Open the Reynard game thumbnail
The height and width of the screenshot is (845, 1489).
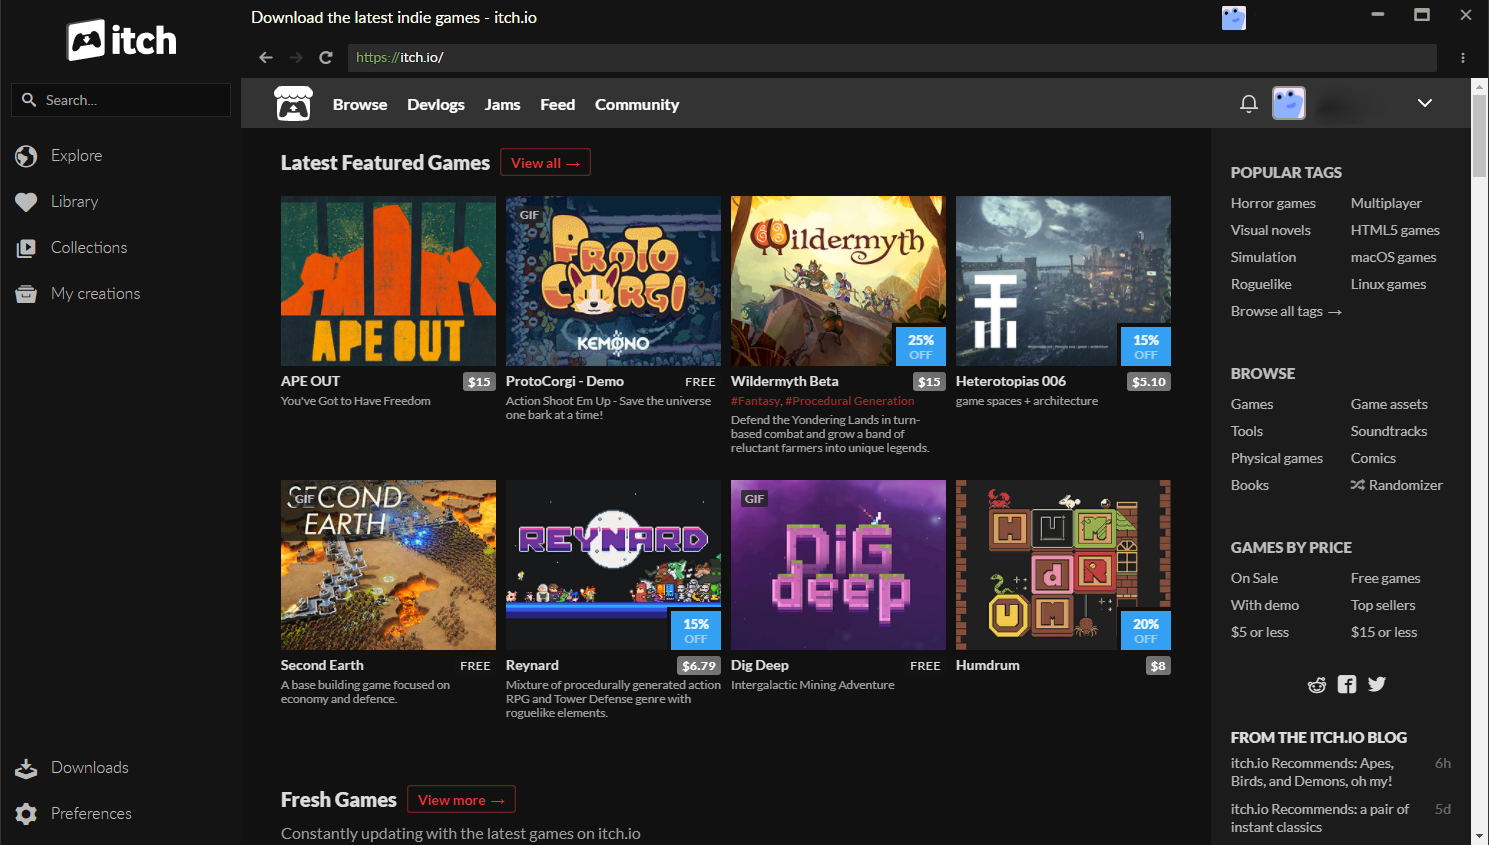[x=613, y=565]
